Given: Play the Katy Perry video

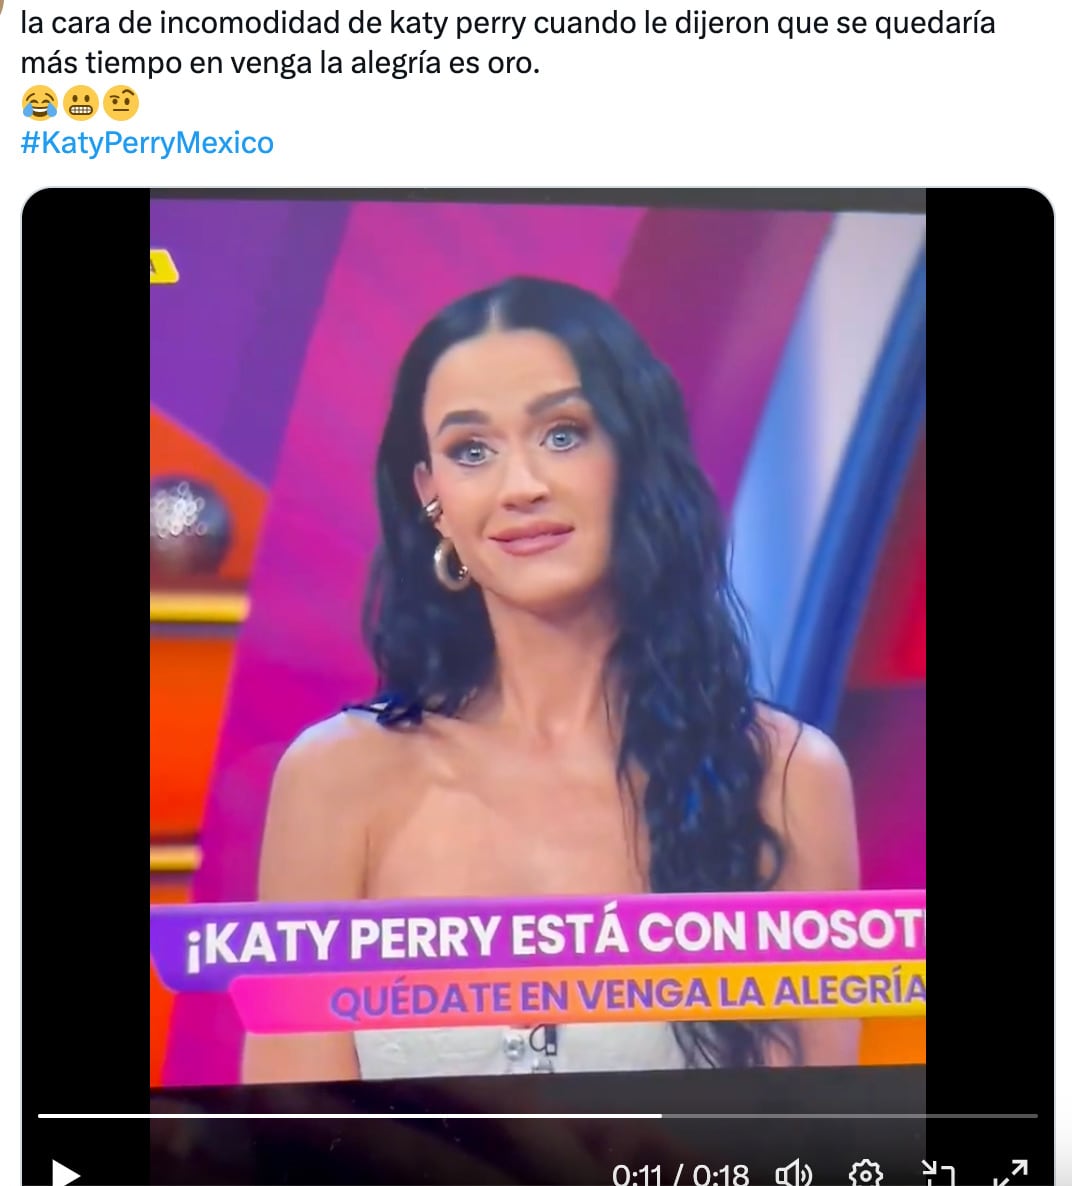Looking at the screenshot, I should click(65, 1173).
